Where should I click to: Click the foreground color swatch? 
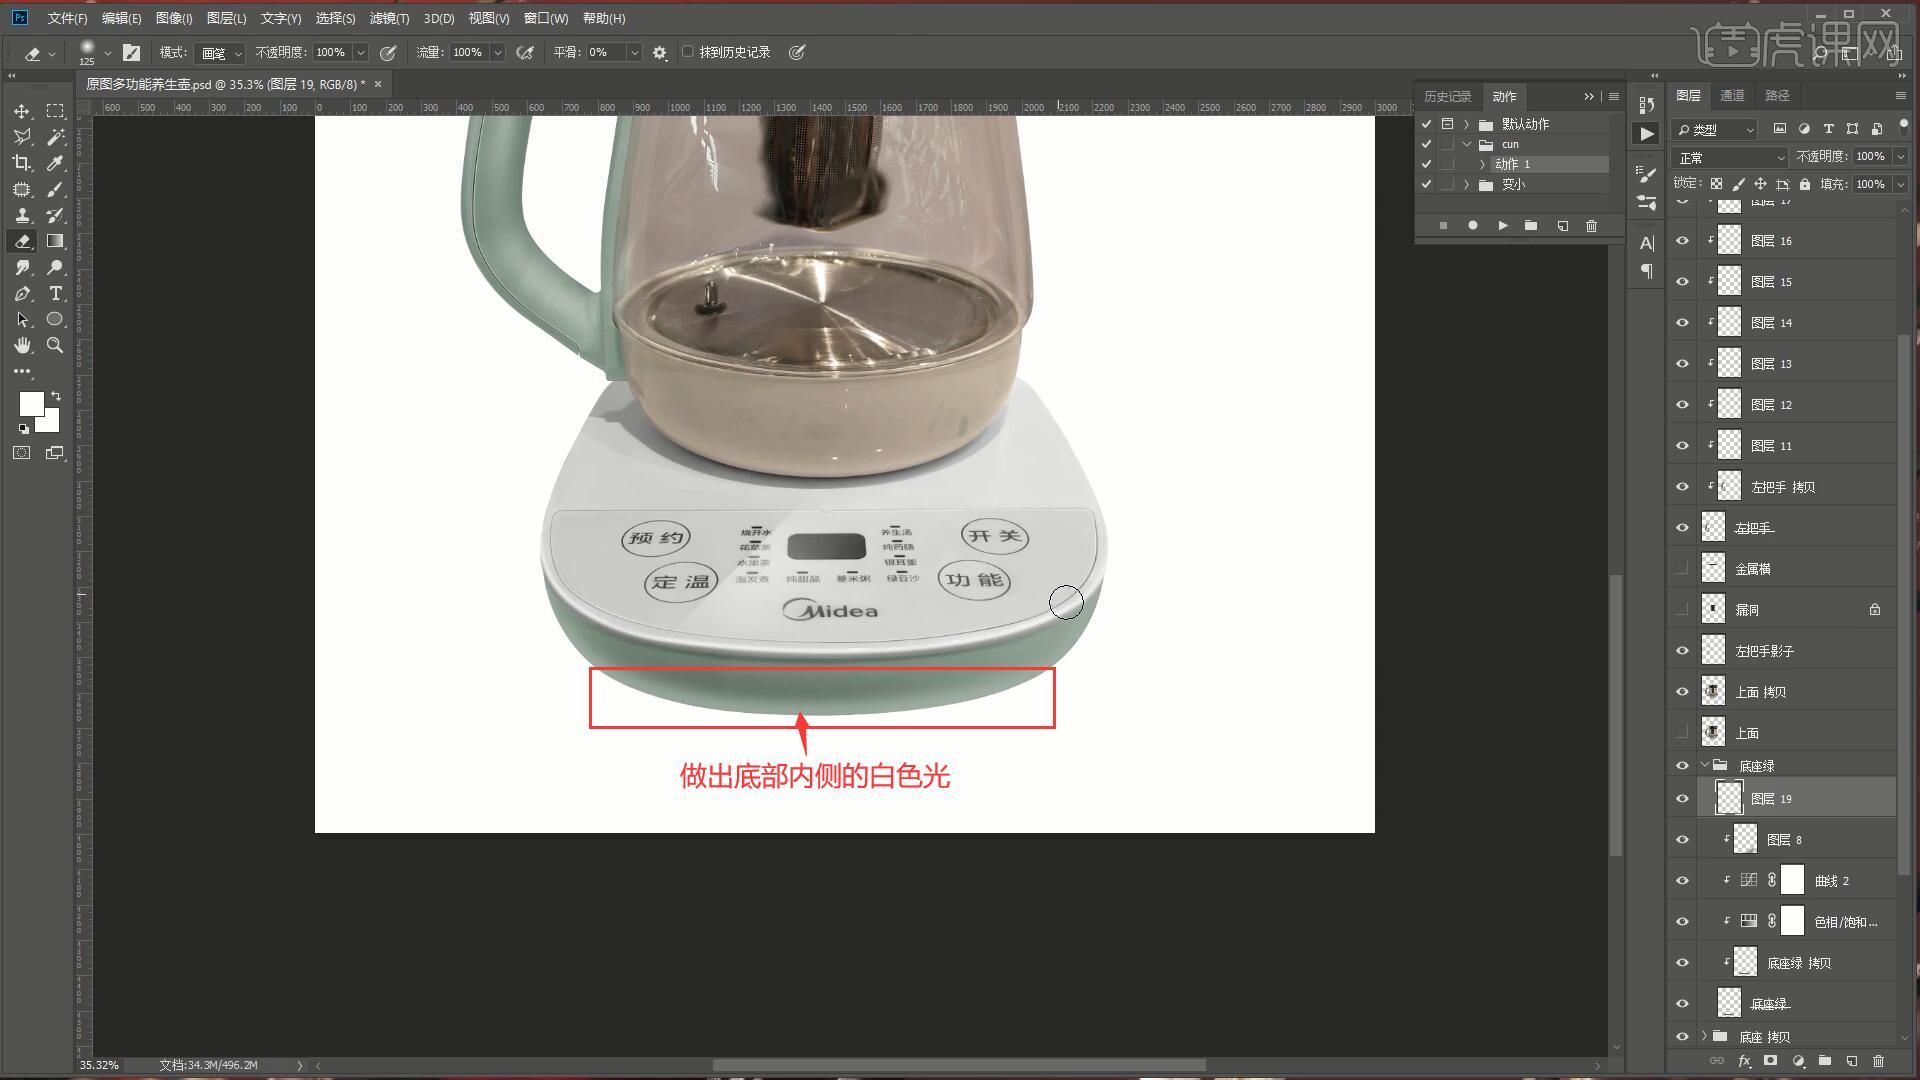[x=31, y=403]
